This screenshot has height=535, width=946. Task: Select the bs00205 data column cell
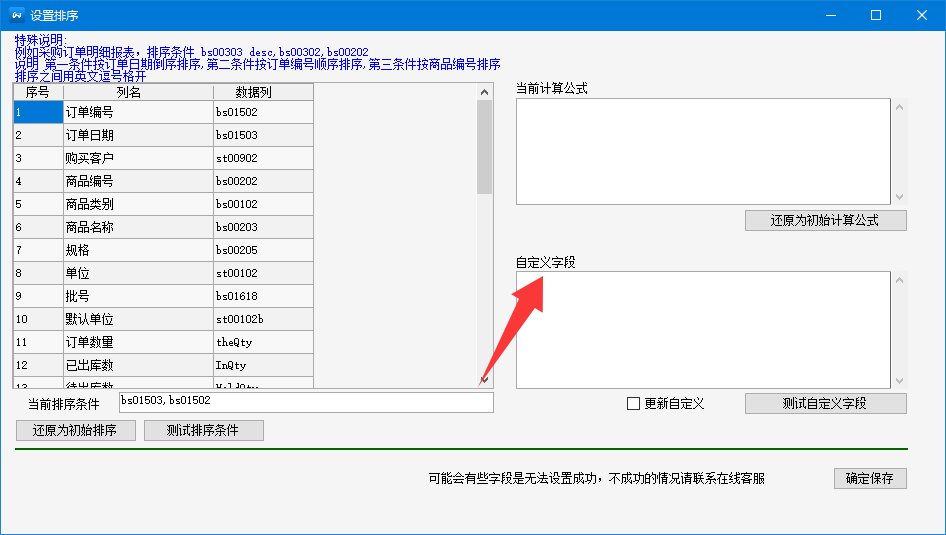point(263,251)
